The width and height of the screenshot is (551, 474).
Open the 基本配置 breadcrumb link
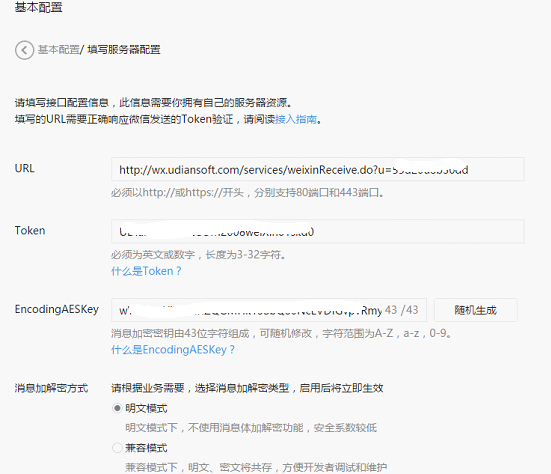click(x=58, y=50)
